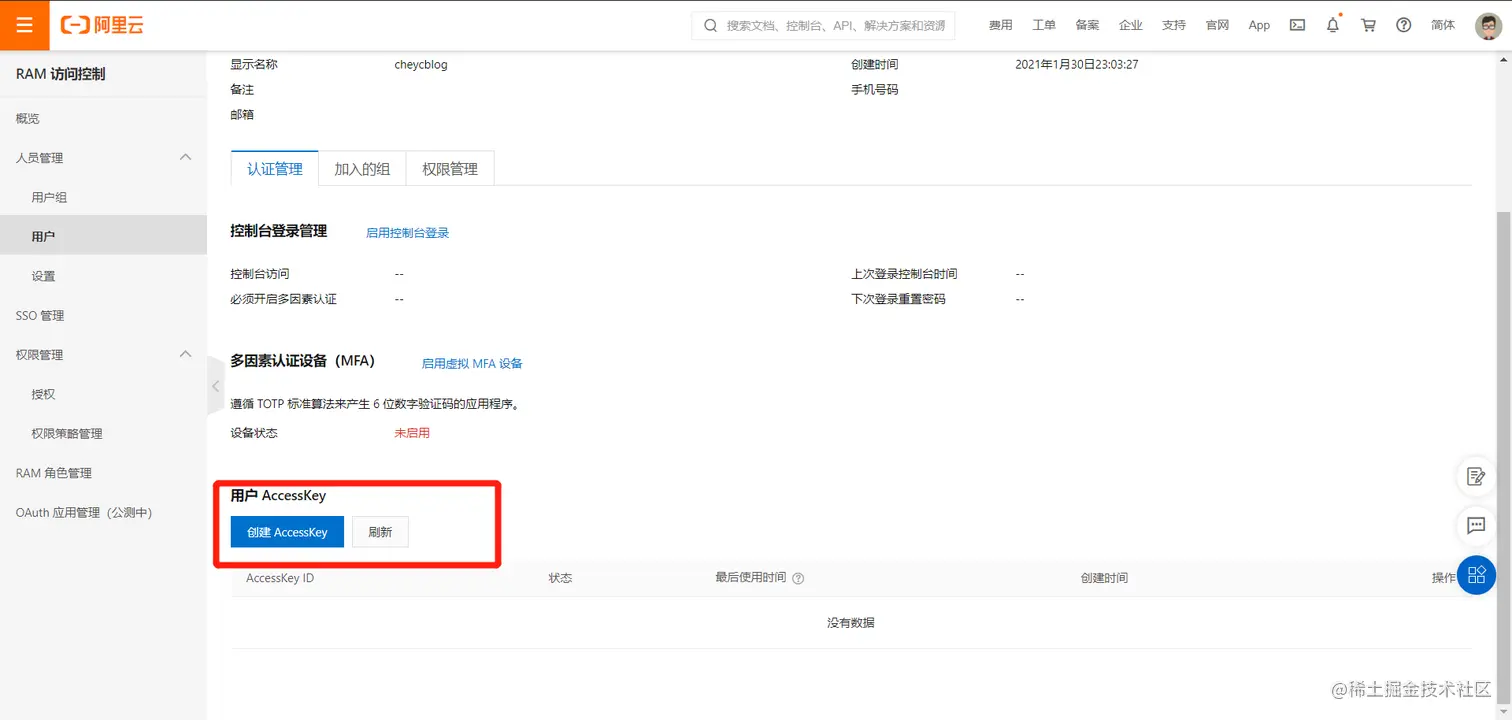Open 用户组 in the sidebar
The image size is (1512, 720).
103,197
